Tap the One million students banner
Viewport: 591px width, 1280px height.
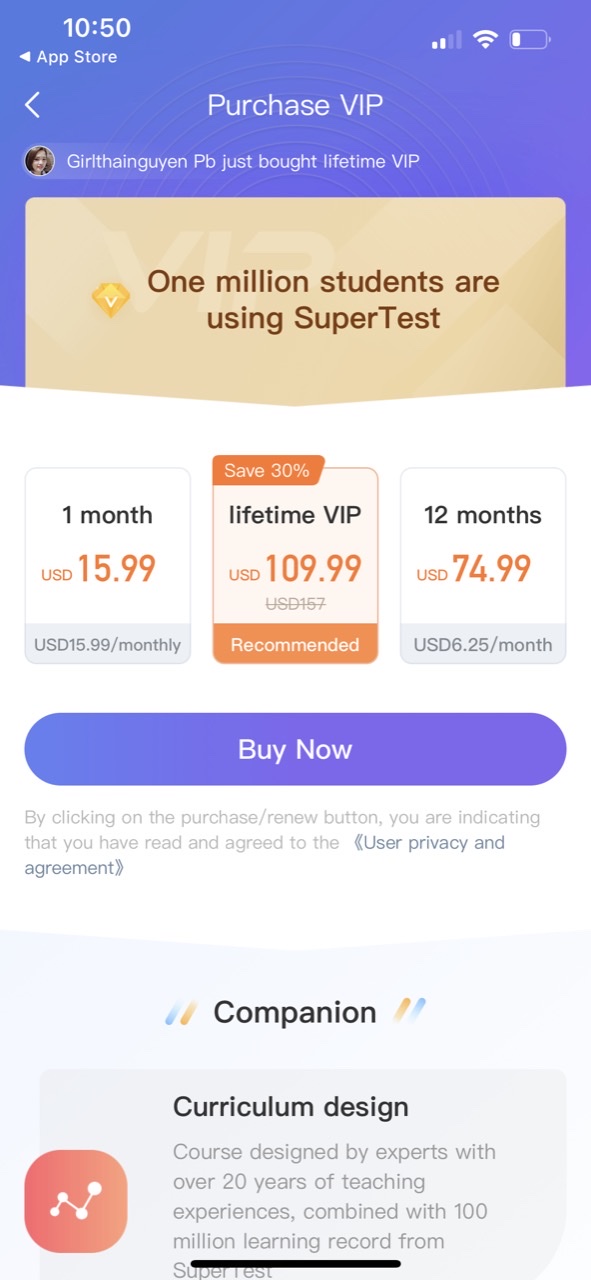(295, 300)
